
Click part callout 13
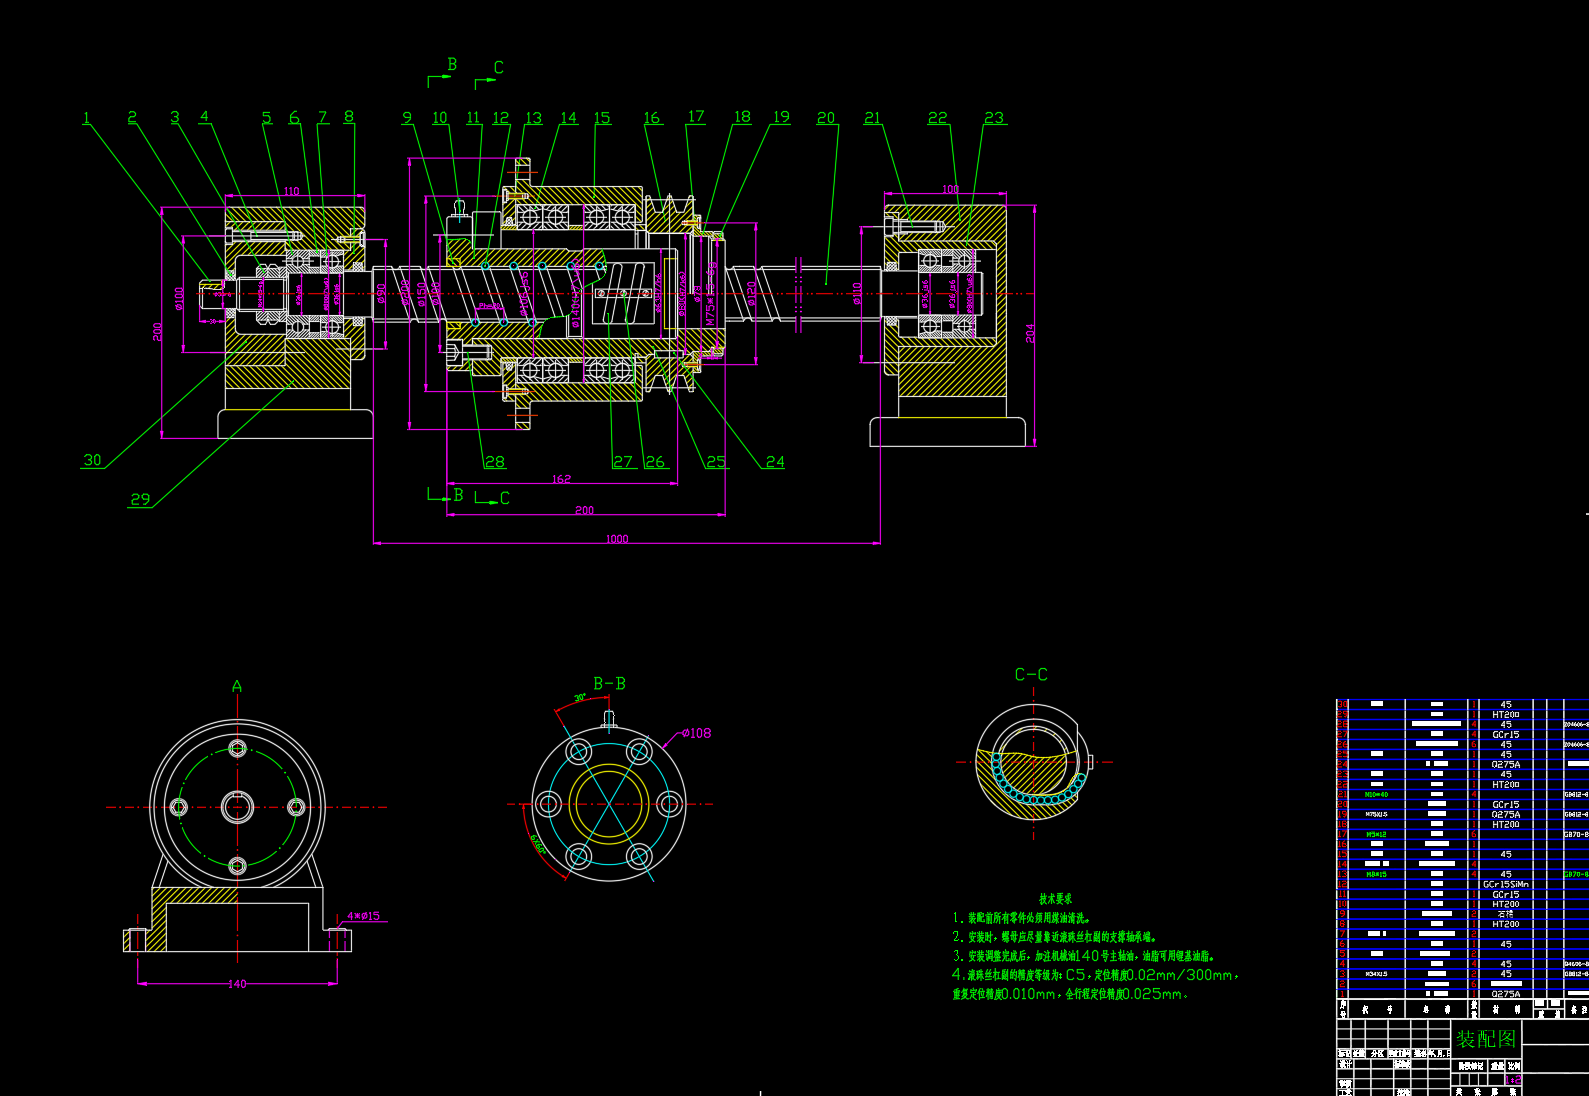[534, 118]
